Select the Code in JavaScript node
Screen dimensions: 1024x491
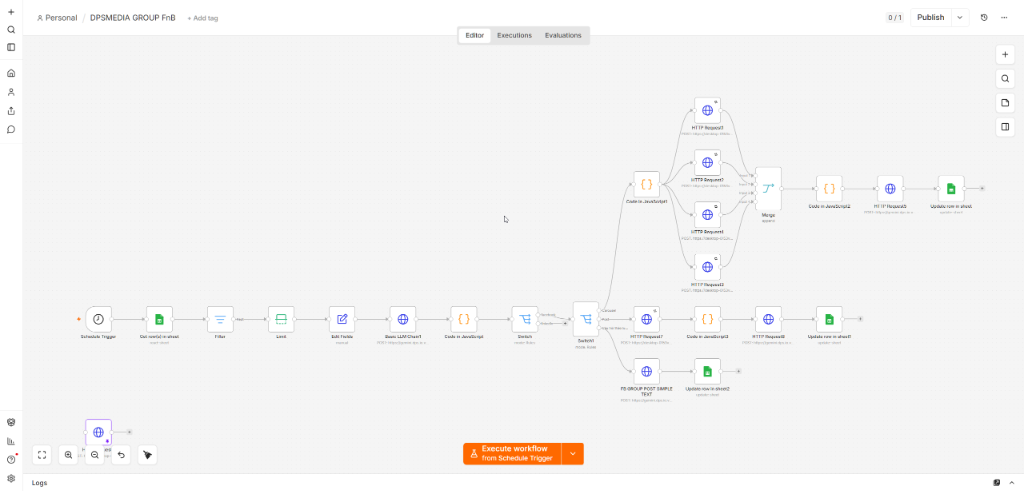point(464,319)
